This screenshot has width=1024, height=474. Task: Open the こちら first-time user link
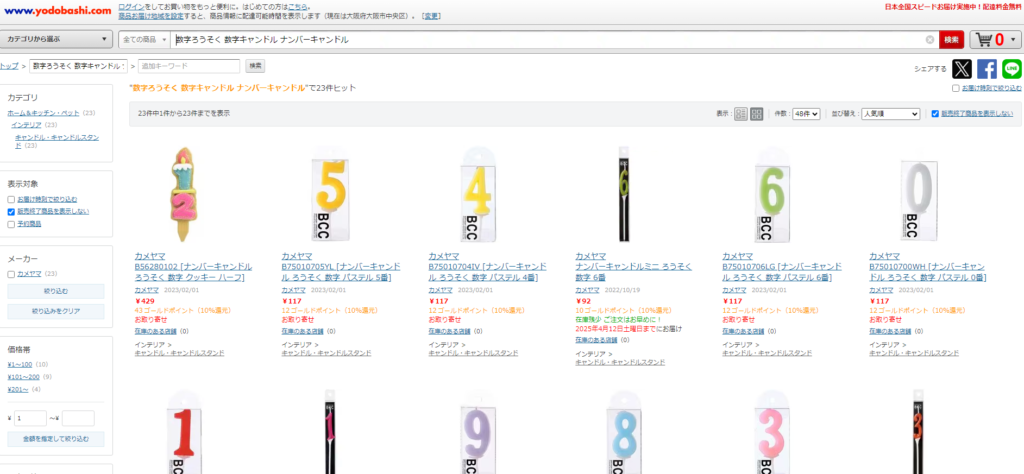(x=298, y=6)
